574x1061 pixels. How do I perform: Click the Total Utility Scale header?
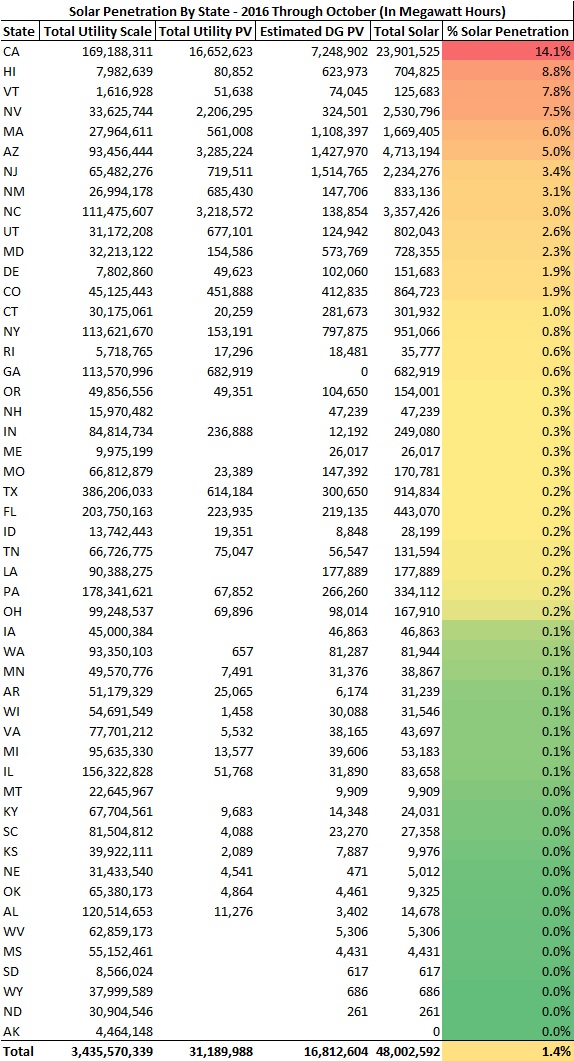coord(97,32)
